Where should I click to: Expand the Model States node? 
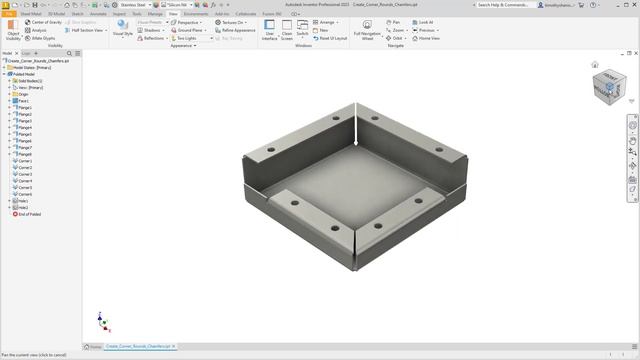pyautogui.click(x=4, y=67)
